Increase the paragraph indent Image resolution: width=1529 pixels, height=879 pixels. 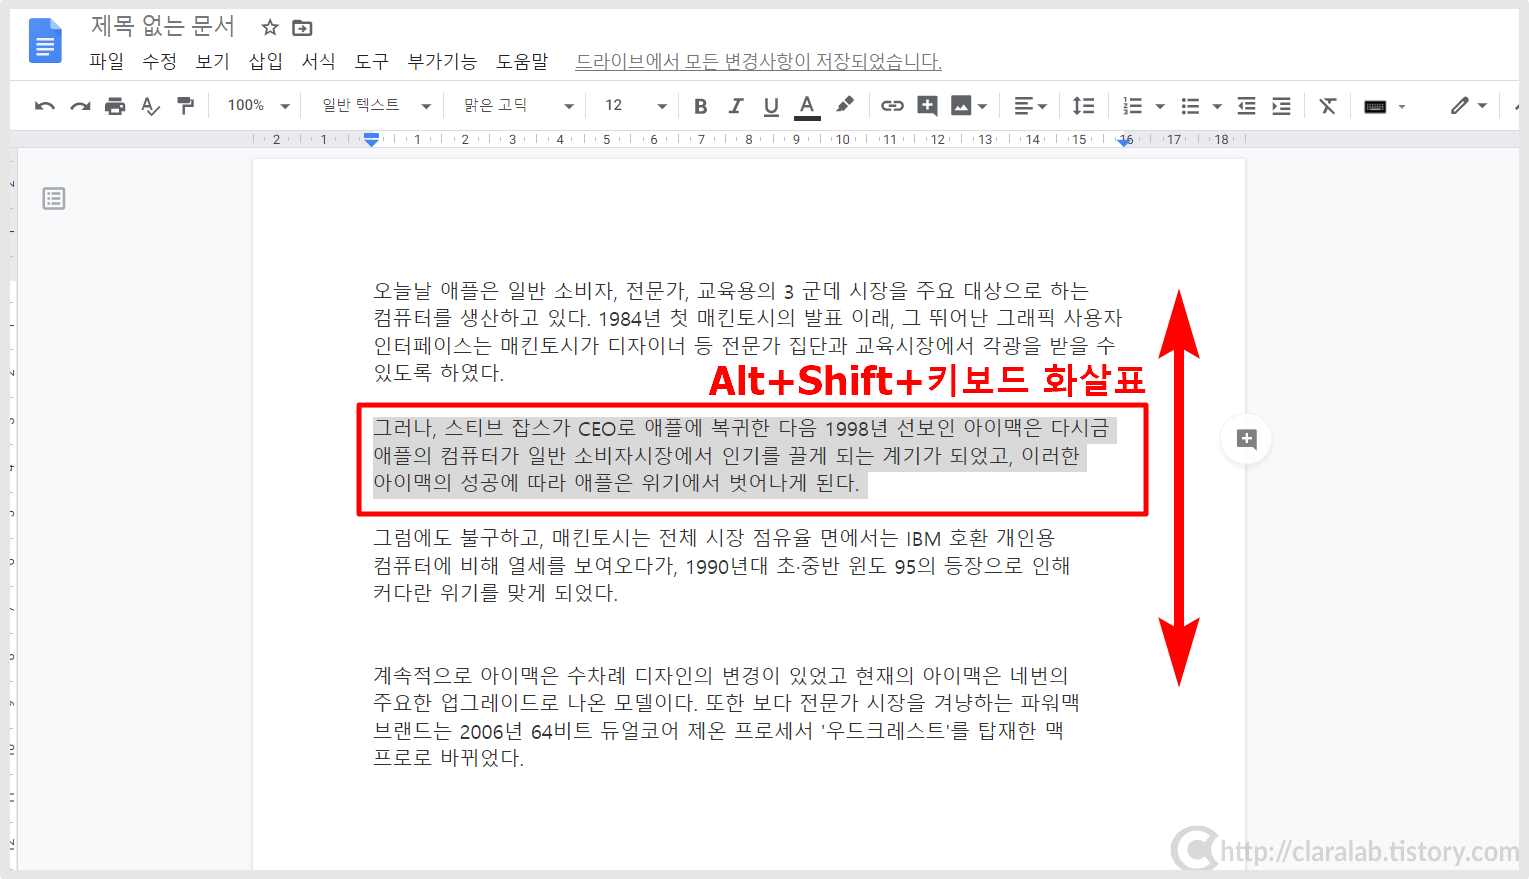[x=1281, y=106]
